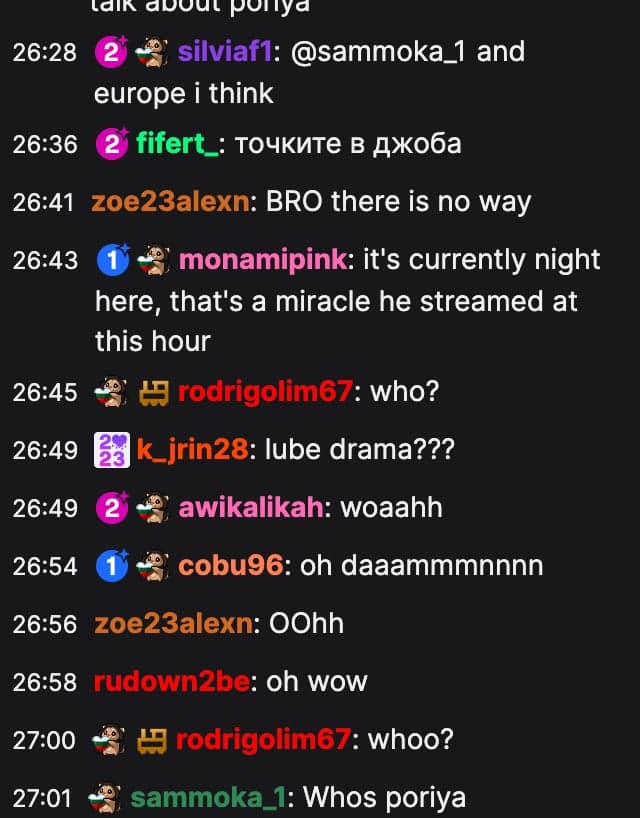This screenshot has height=818, width=640.
Task: Open k_jrin28's username card
Action: (192, 450)
